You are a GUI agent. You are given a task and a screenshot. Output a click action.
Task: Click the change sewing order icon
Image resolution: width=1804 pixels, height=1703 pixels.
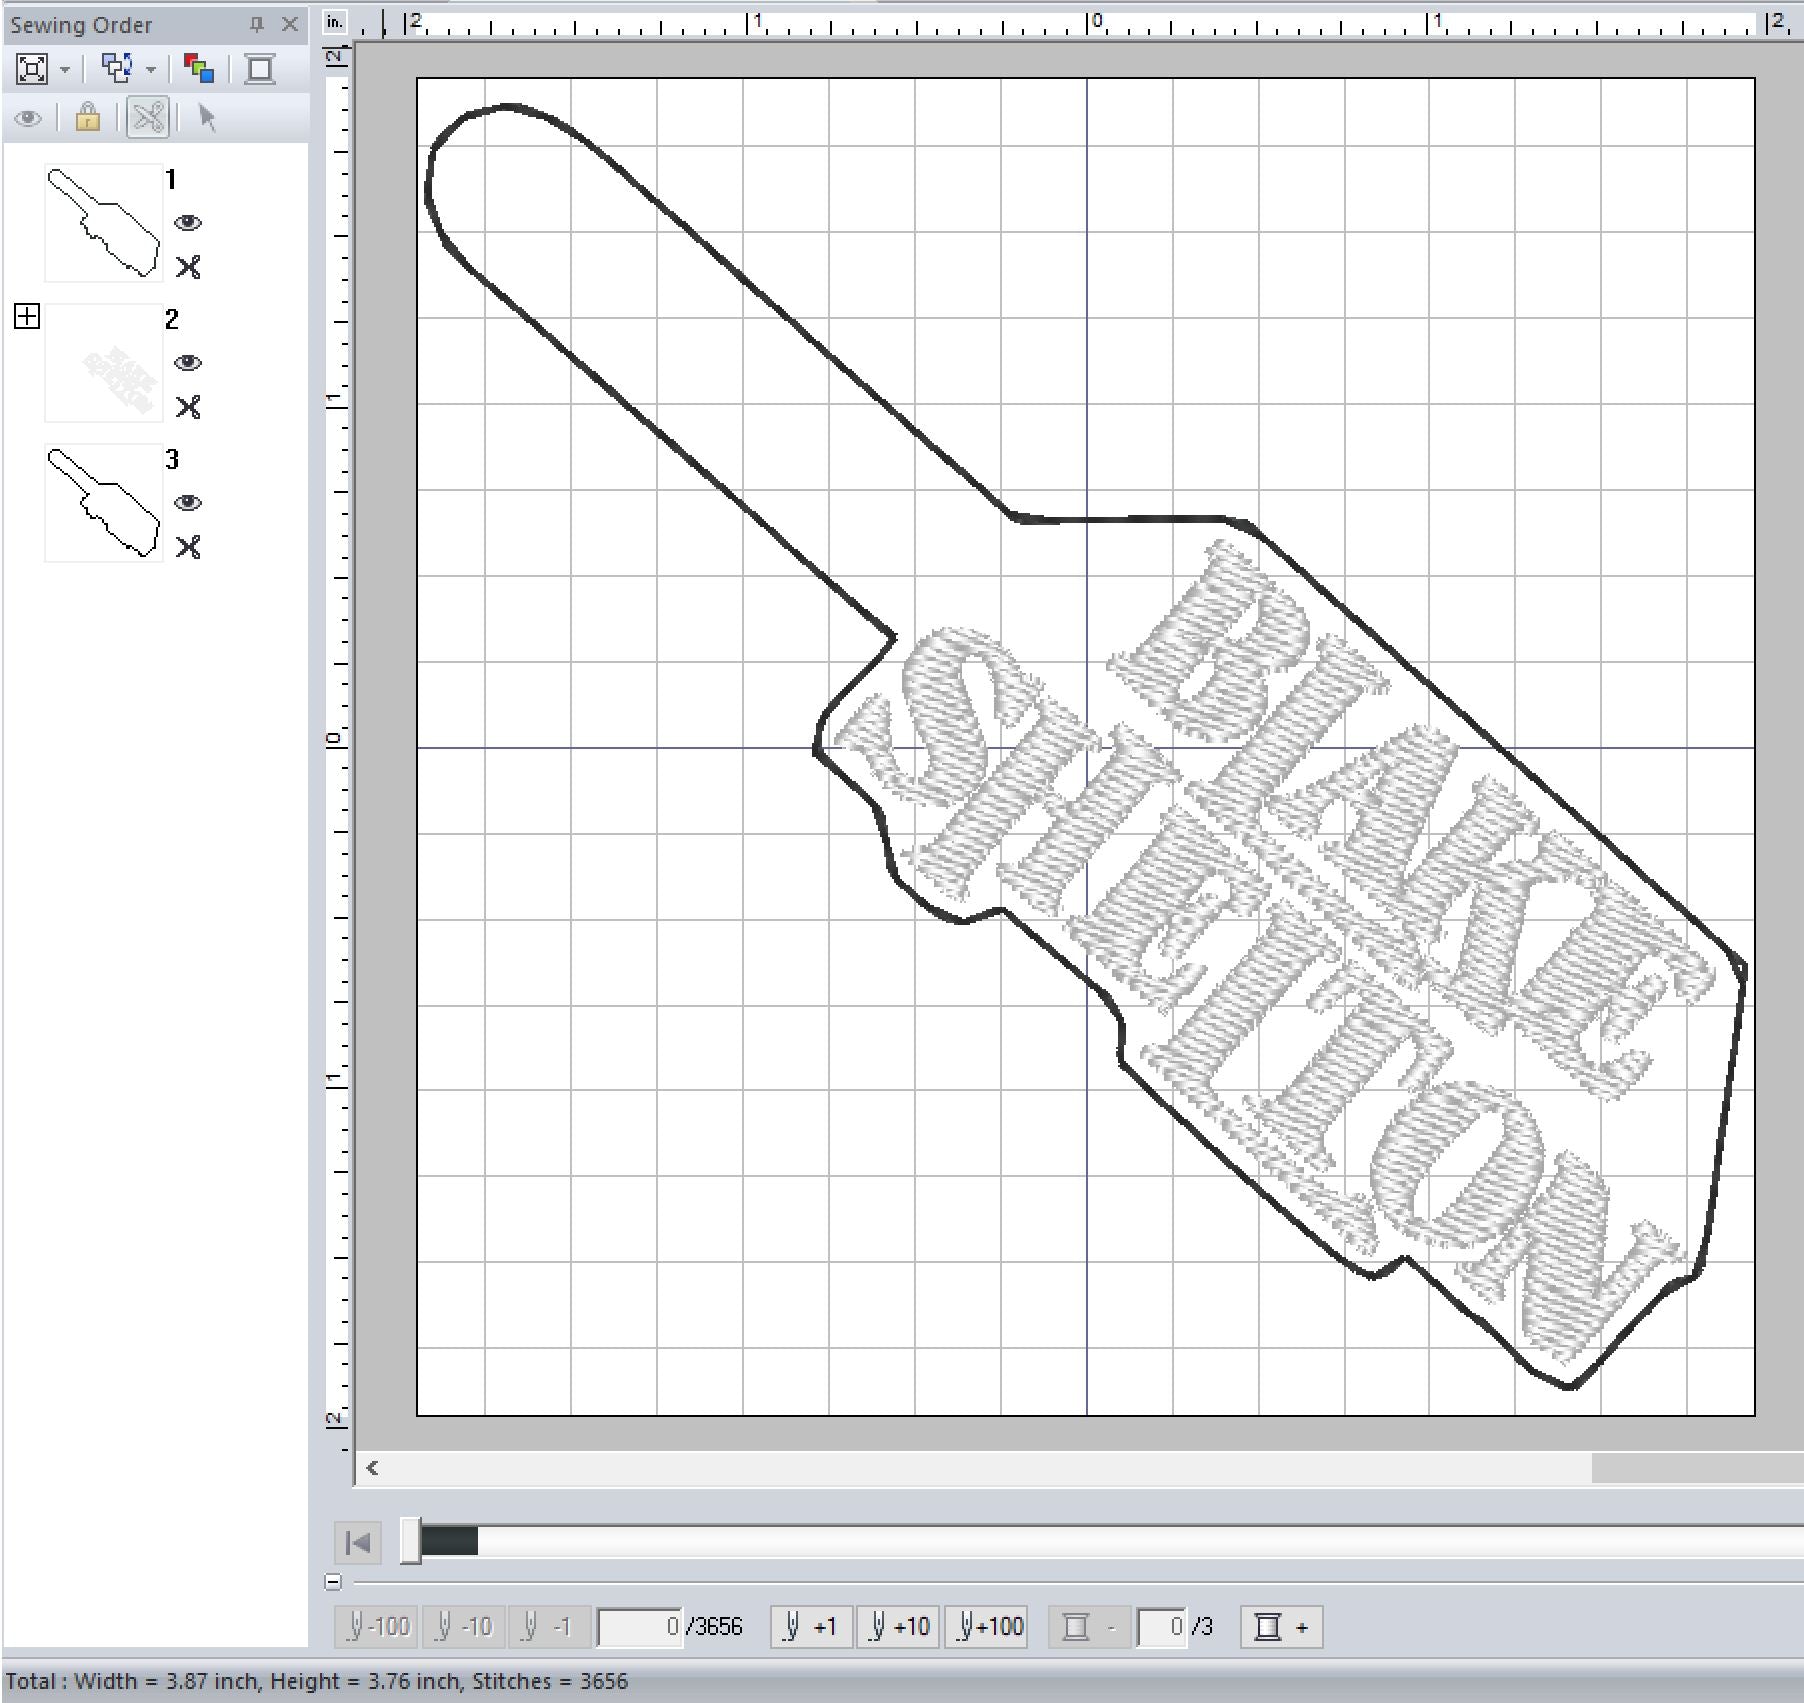tap(118, 69)
